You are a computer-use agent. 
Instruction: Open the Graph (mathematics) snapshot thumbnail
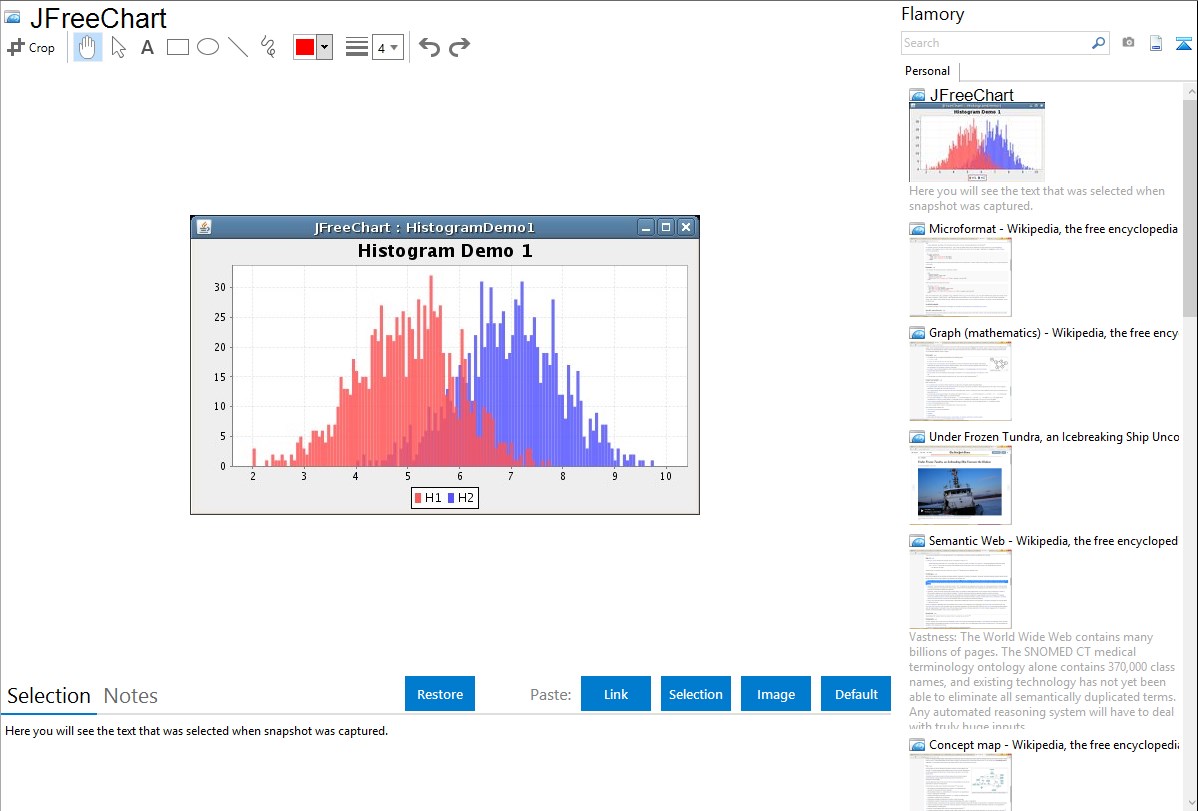(x=960, y=381)
